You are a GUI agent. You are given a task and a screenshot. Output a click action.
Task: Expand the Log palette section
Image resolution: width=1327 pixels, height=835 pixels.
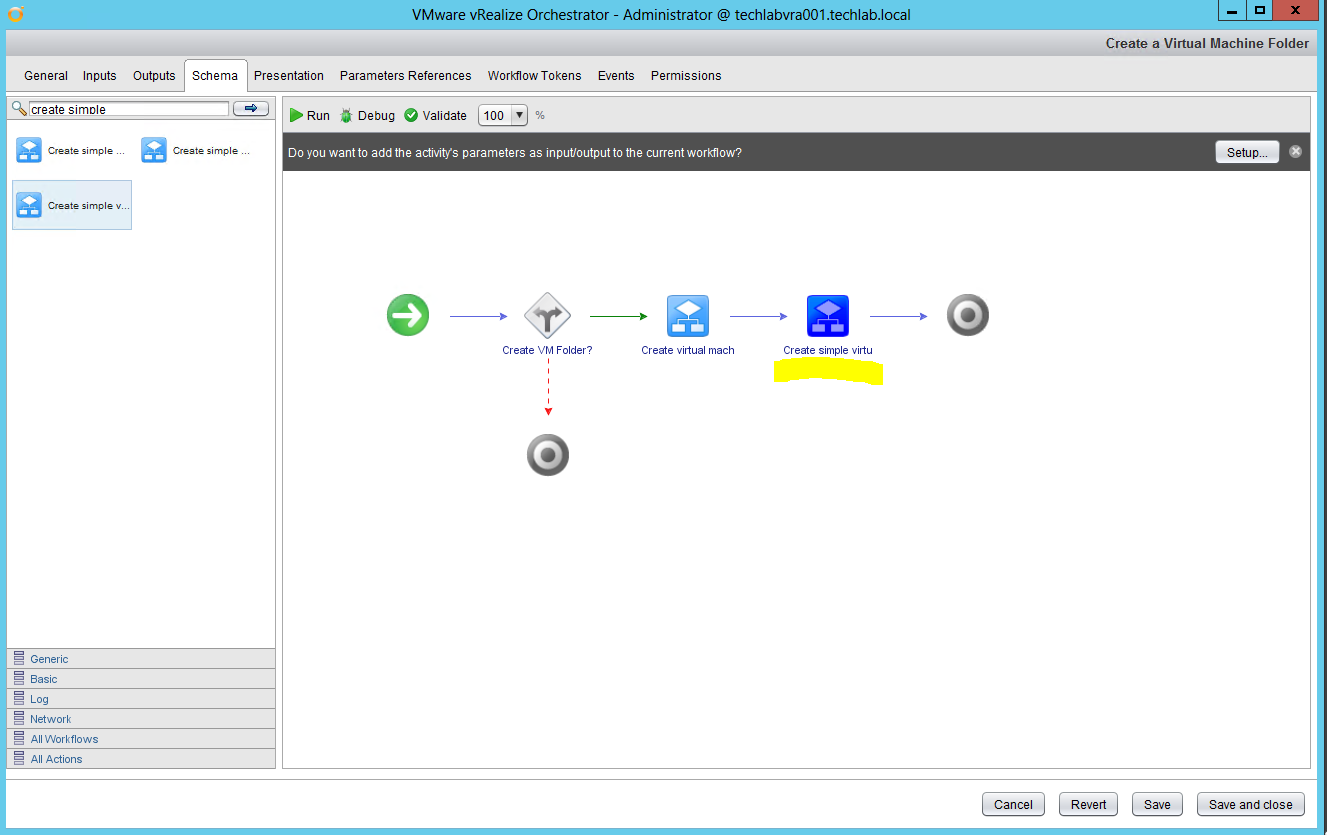[x=141, y=699]
